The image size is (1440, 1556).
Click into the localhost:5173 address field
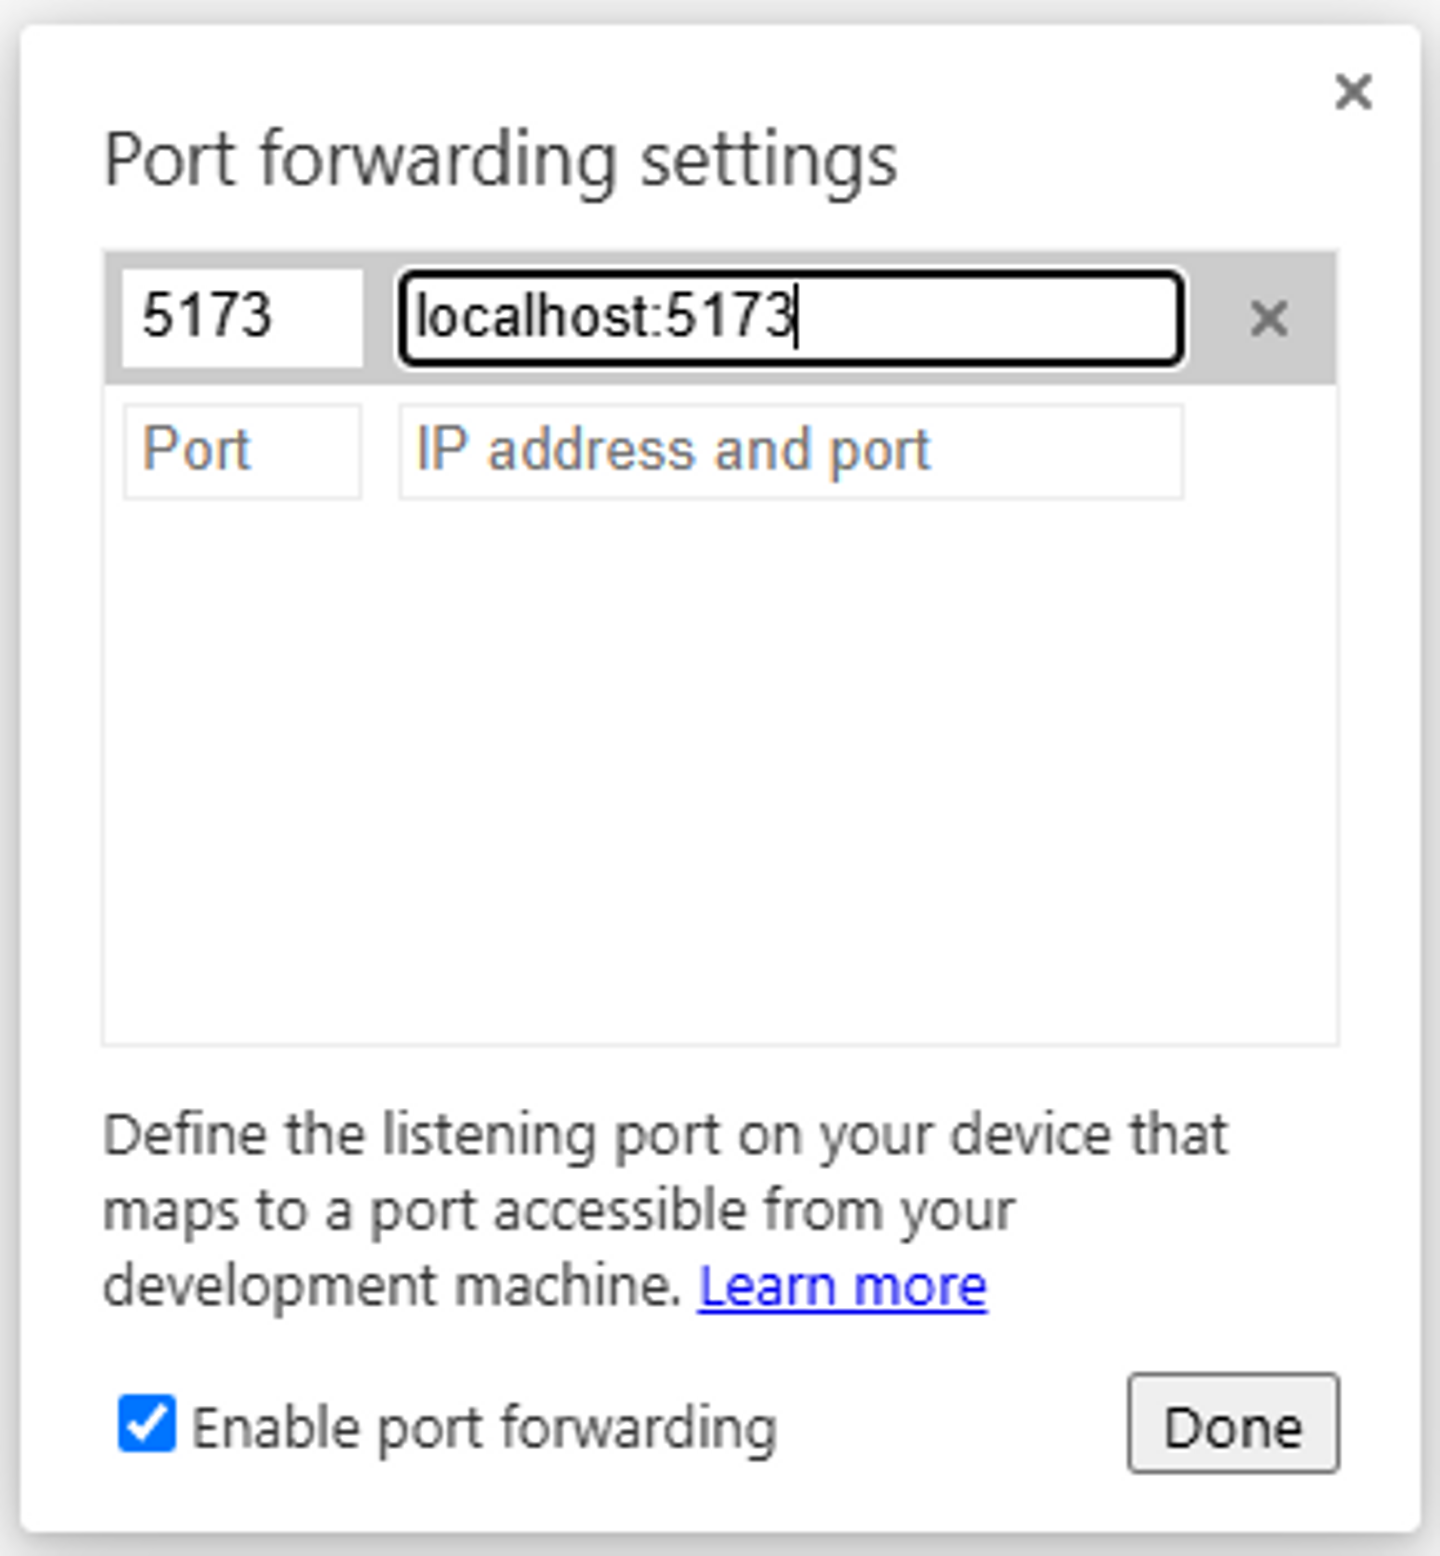790,317
